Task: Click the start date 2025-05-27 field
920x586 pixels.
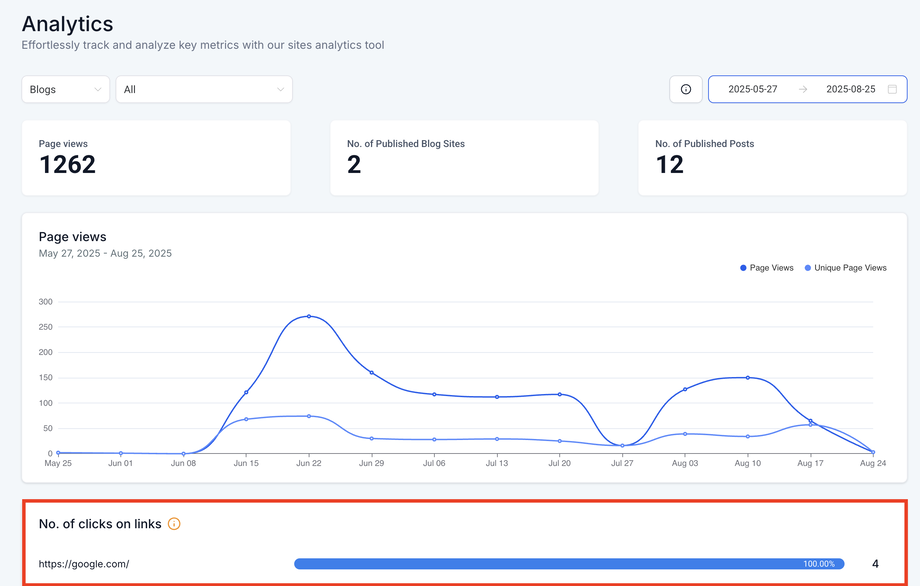Action: click(753, 89)
